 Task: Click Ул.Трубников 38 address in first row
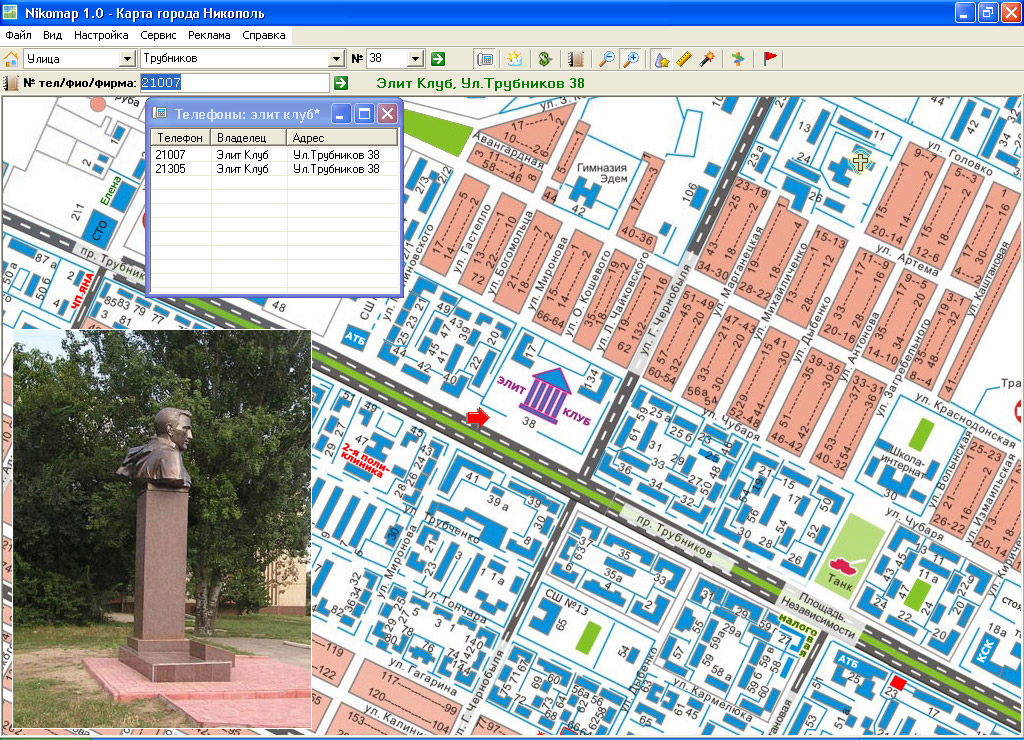336,155
